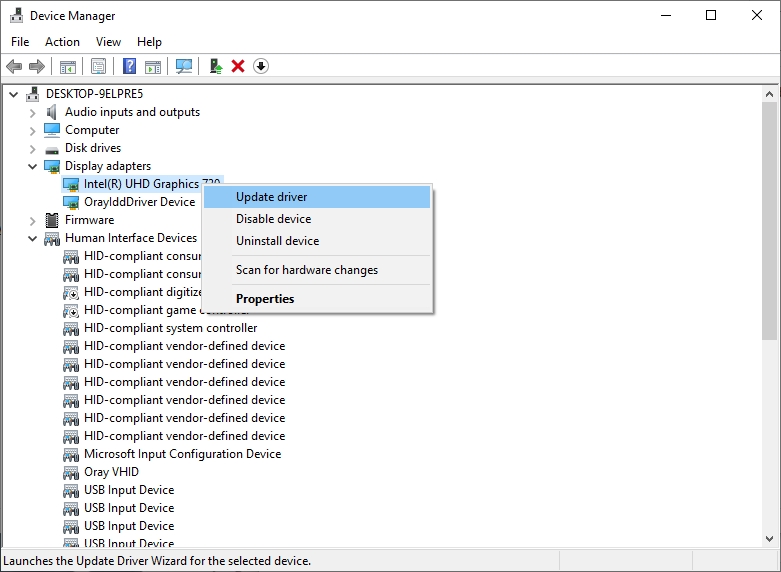The height and width of the screenshot is (572, 781).
Task: Choose Scan for hardware changes in context menu
Action: tap(317, 270)
